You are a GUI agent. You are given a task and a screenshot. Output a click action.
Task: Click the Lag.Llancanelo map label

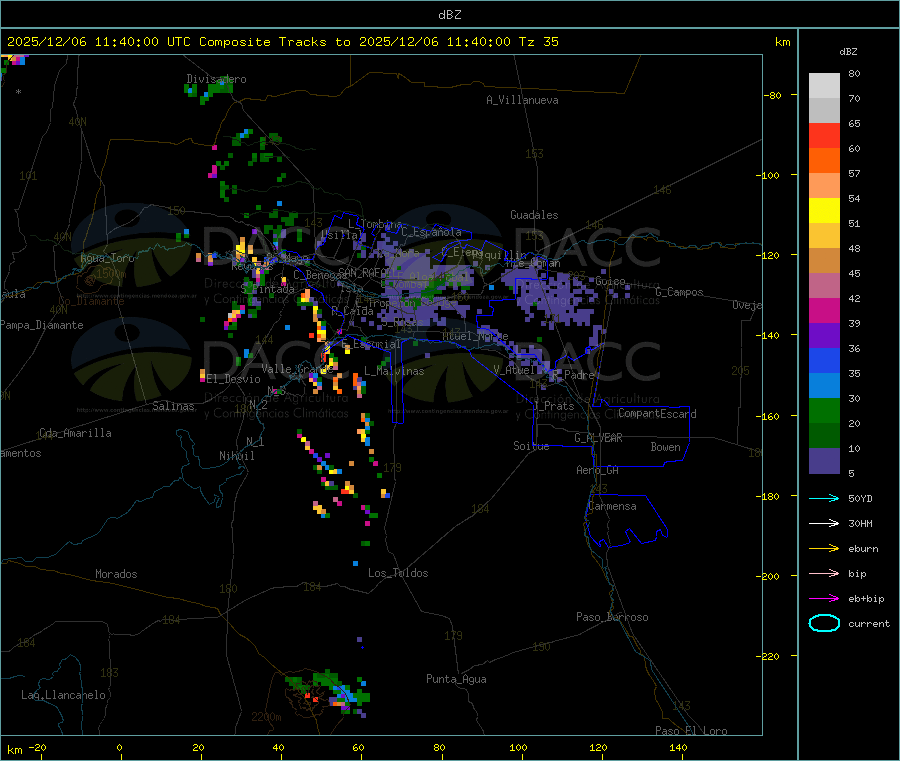pos(64,696)
